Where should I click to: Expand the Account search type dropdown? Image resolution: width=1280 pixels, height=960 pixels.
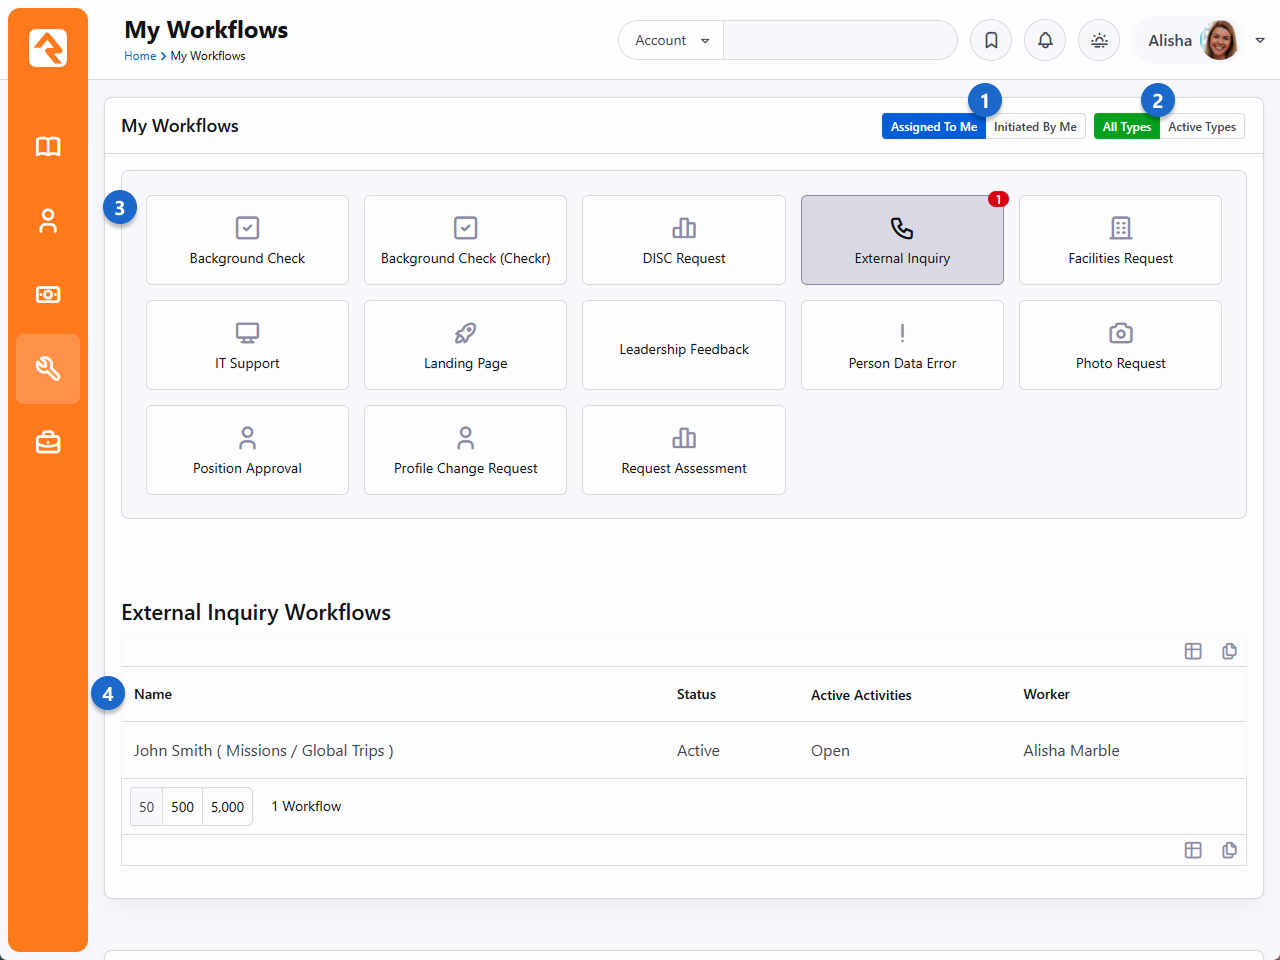pyautogui.click(x=671, y=41)
